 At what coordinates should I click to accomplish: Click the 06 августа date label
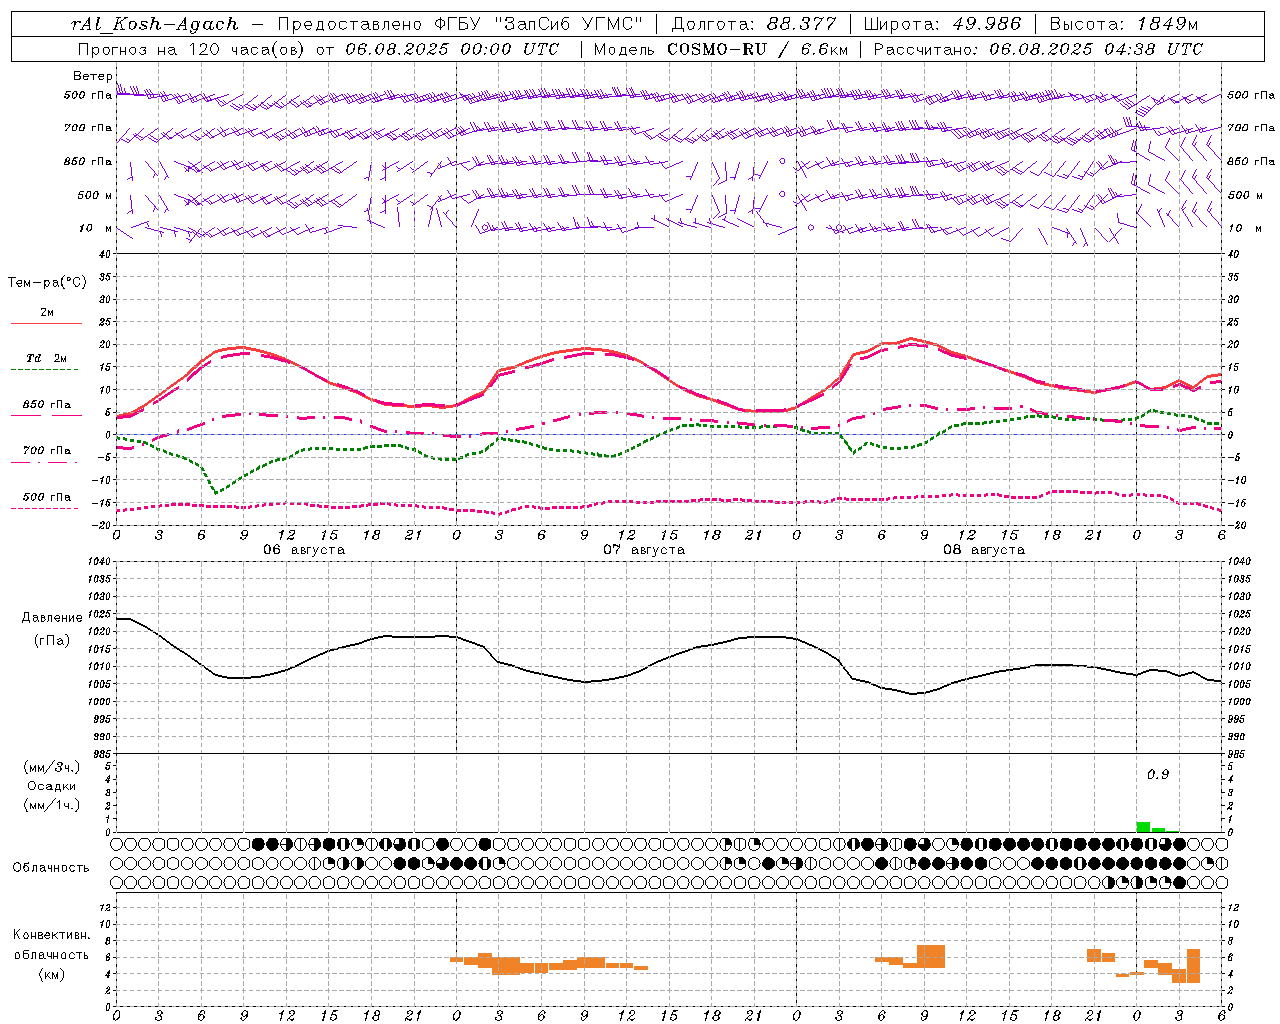coord(304,550)
